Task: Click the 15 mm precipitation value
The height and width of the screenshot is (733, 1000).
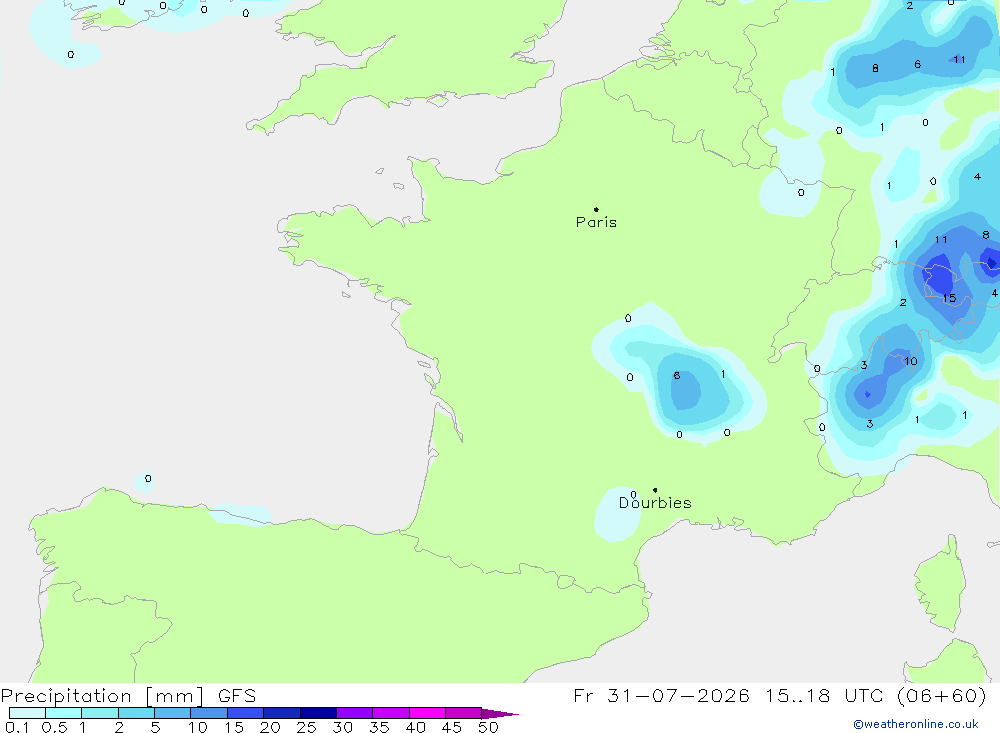Action: [x=949, y=298]
